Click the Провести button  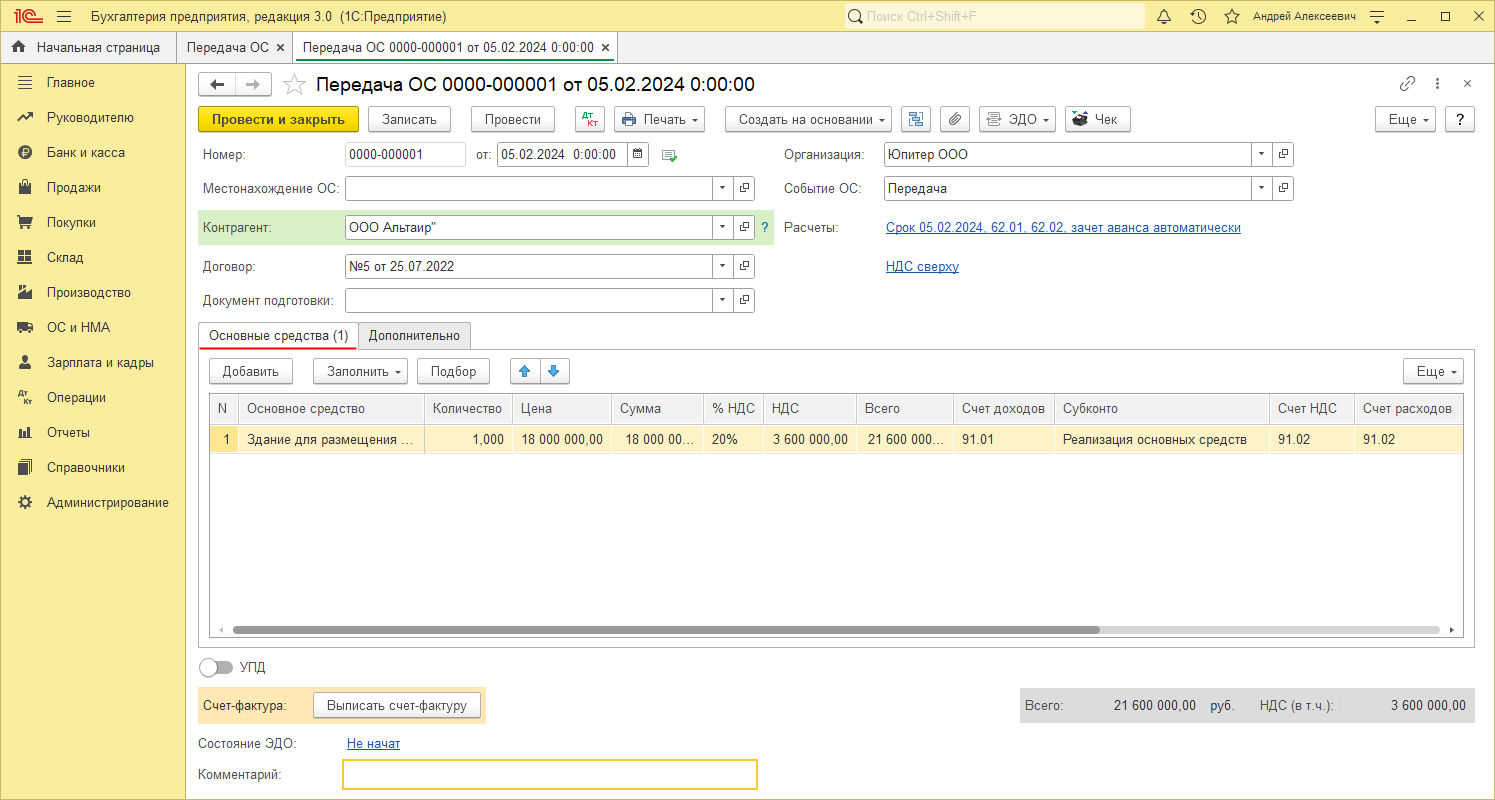tap(513, 119)
